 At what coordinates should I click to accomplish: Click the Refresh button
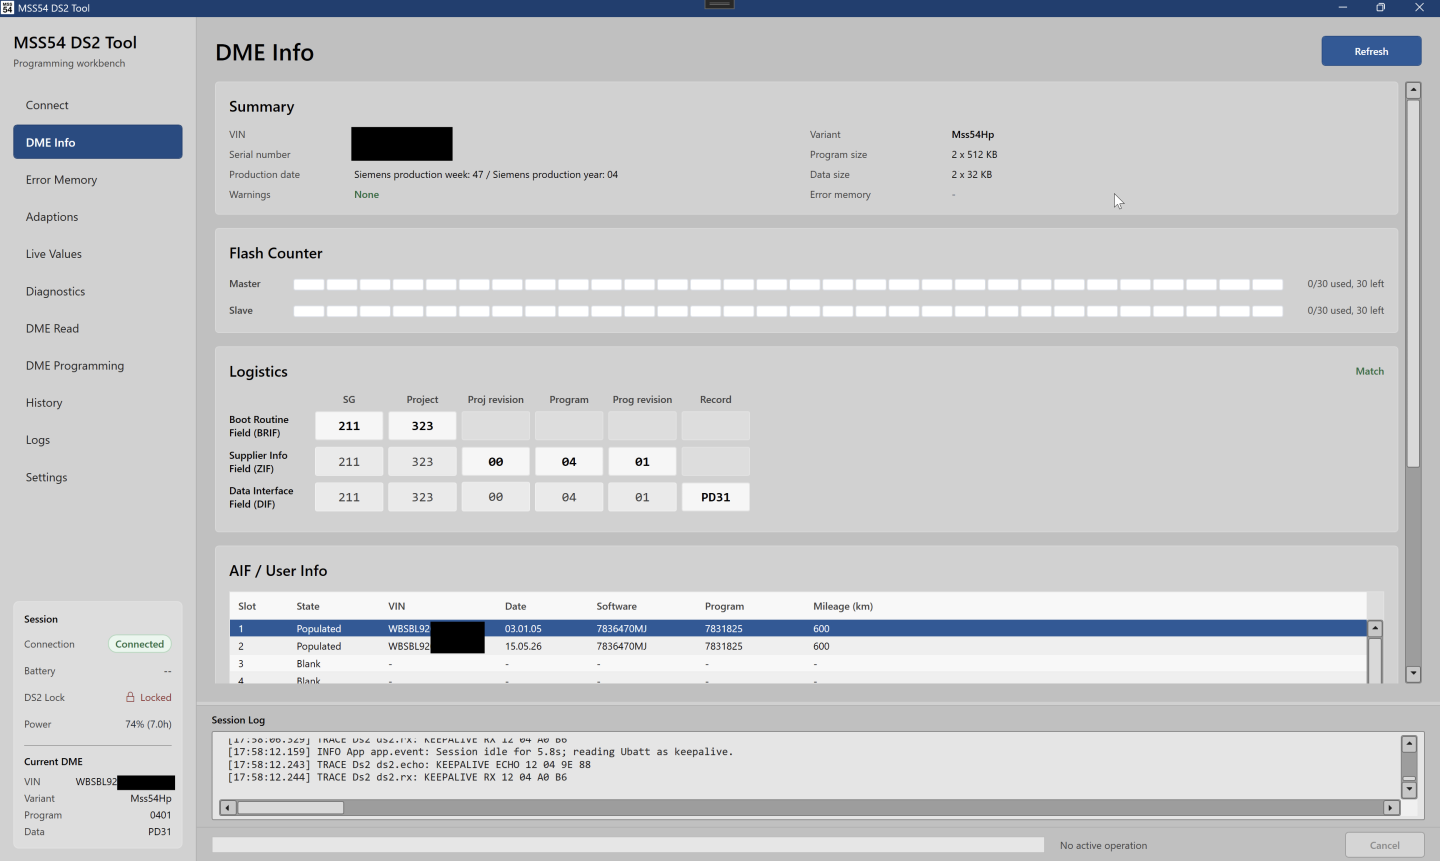pyautogui.click(x=1371, y=51)
